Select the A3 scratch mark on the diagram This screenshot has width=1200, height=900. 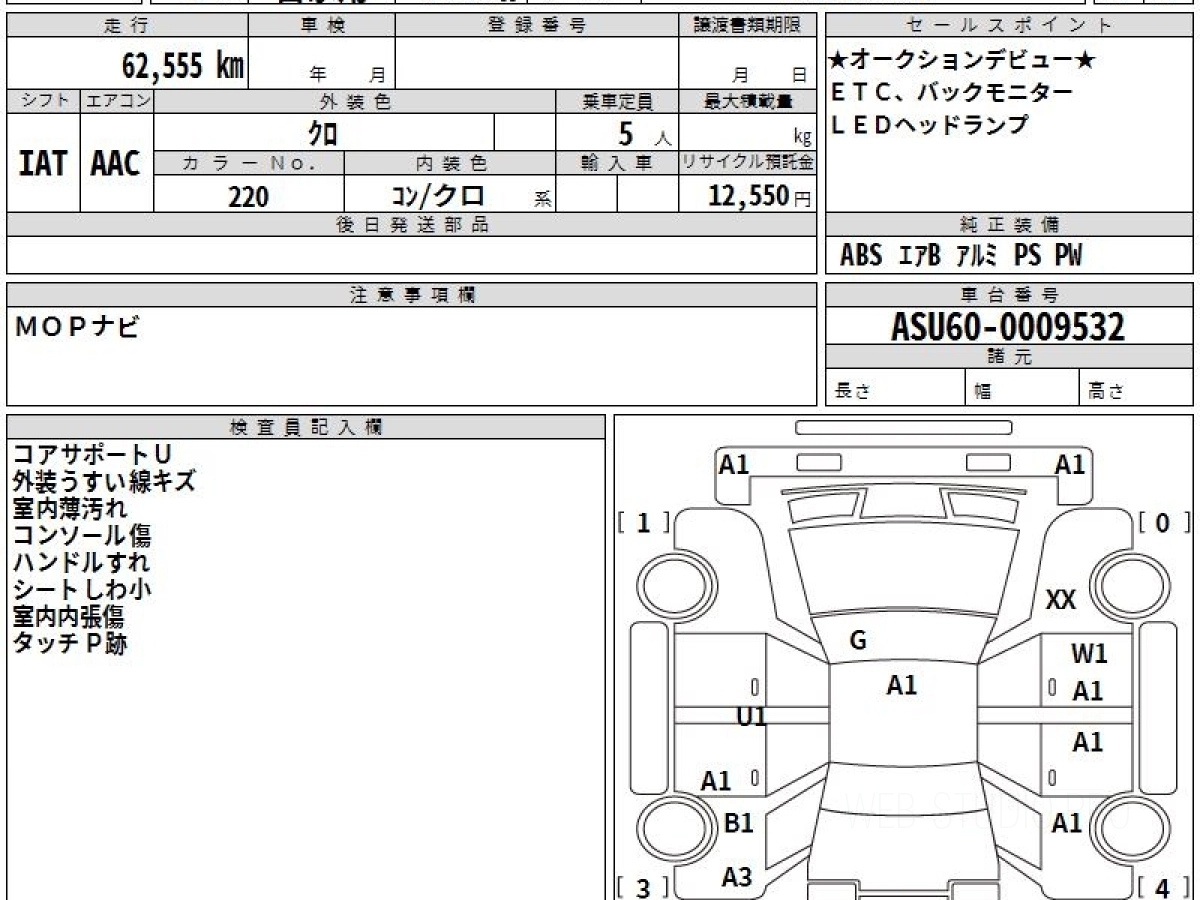[737, 877]
